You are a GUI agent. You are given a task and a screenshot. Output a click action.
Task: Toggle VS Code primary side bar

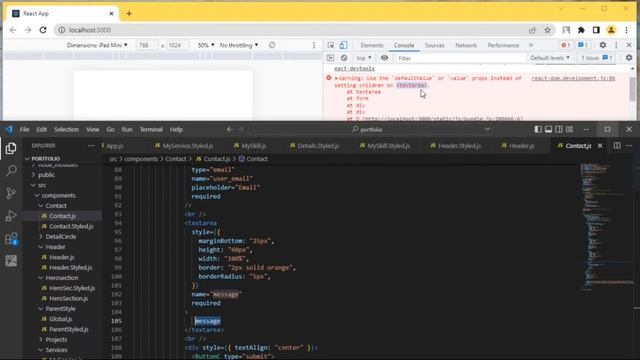point(538,129)
